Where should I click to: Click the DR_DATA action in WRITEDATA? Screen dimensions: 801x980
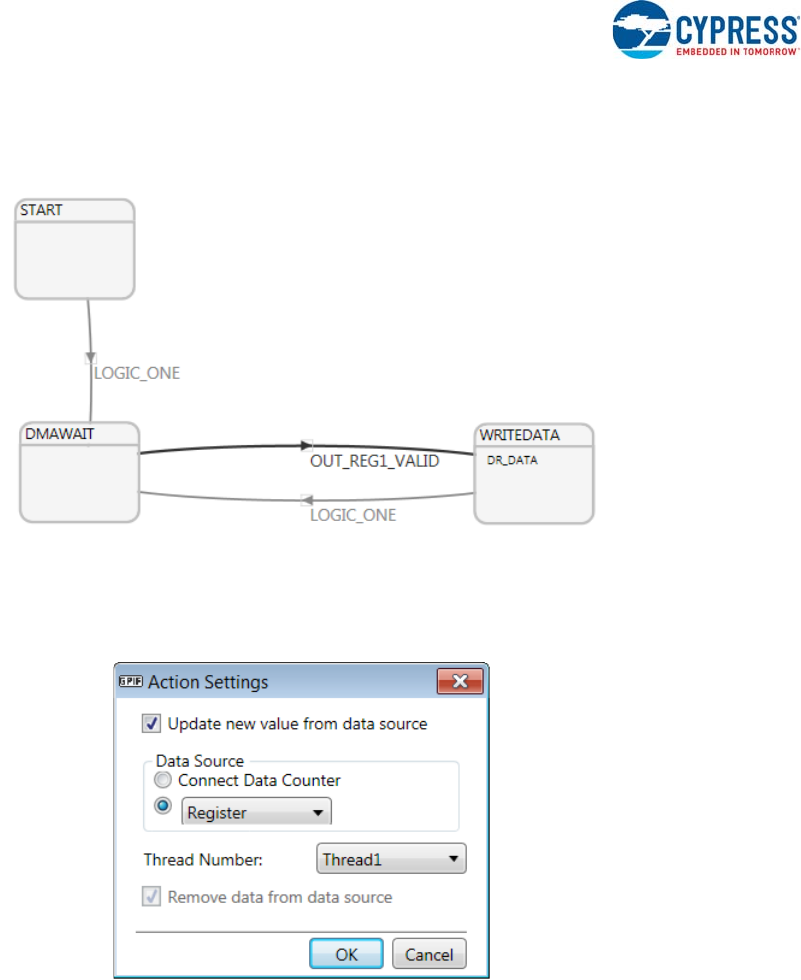point(512,460)
